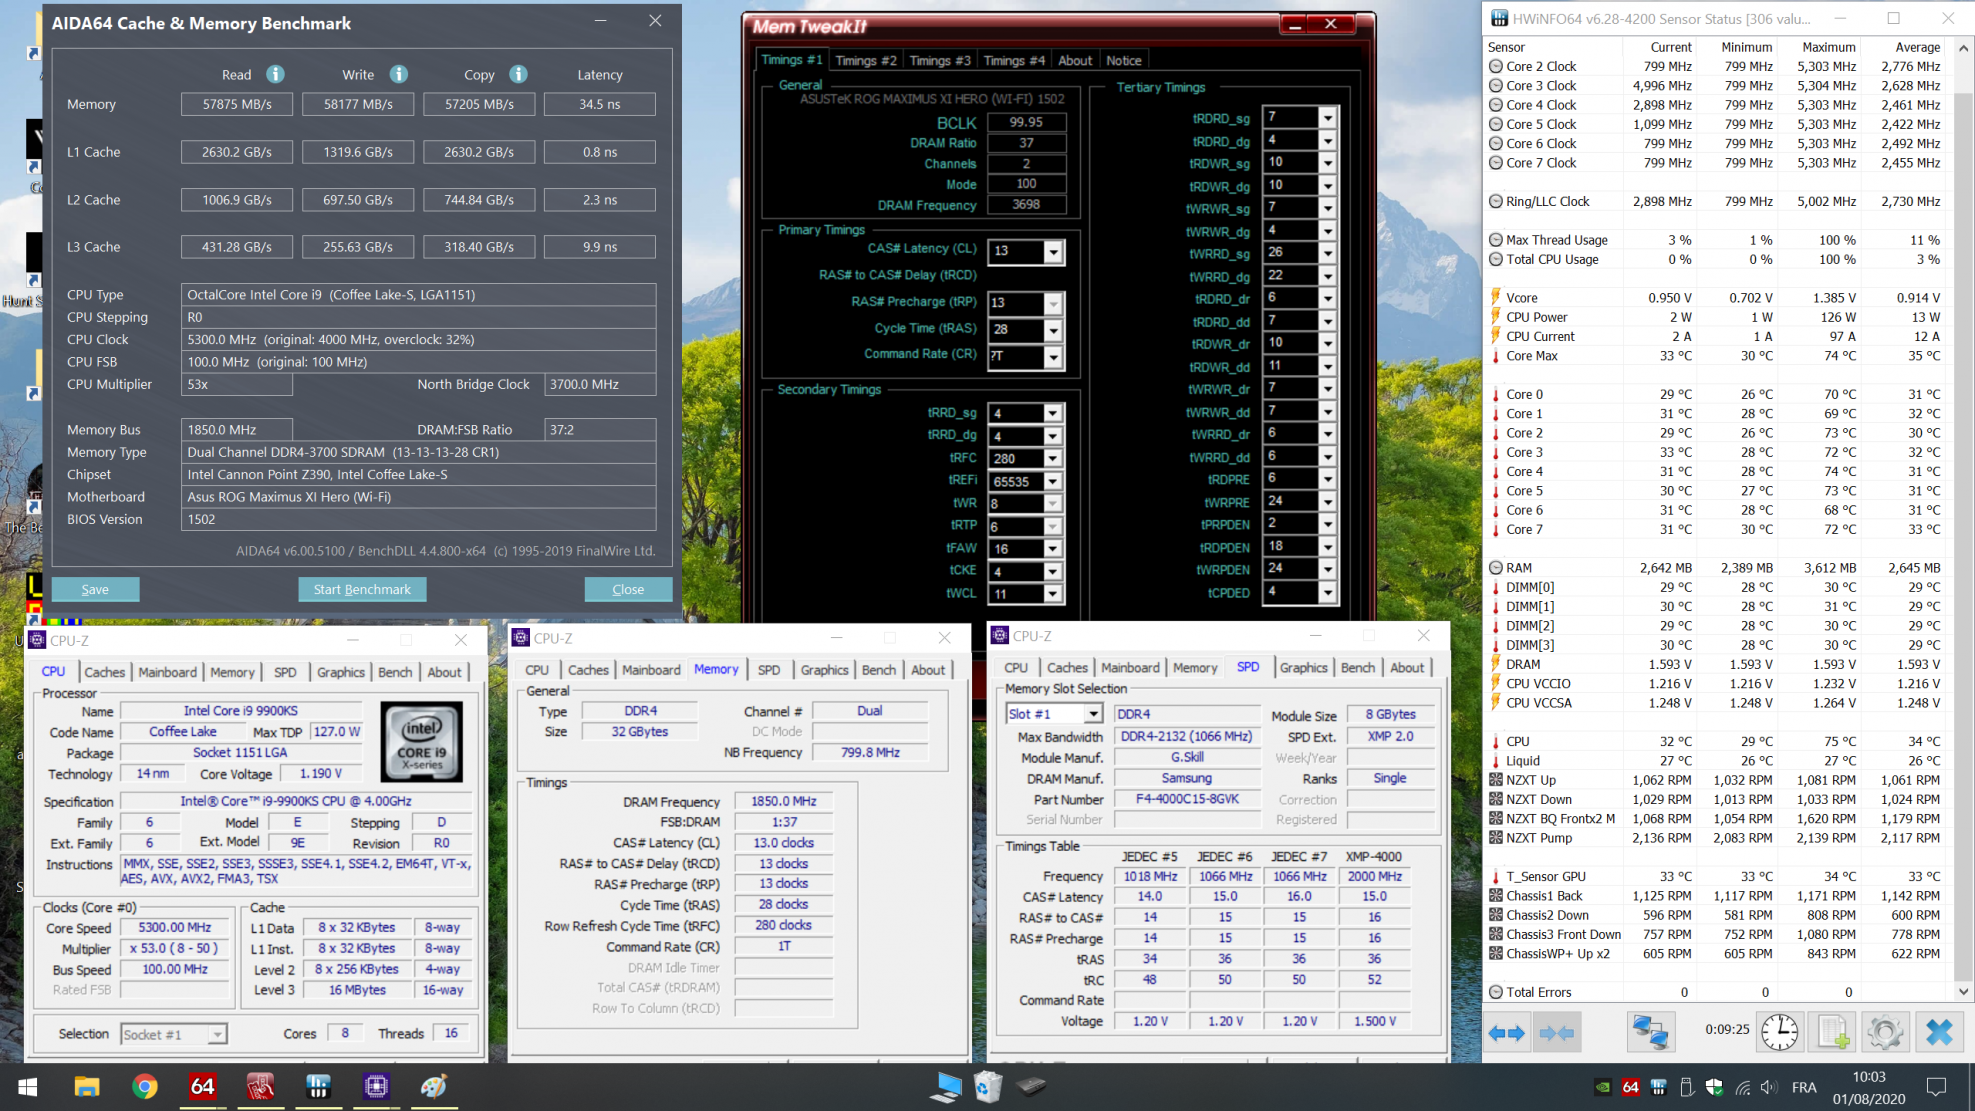The height and width of the screenshot is (1111, 1975).
Task: Open About tab in Mem TweakIt
Action: click(x=1075, y=61)
